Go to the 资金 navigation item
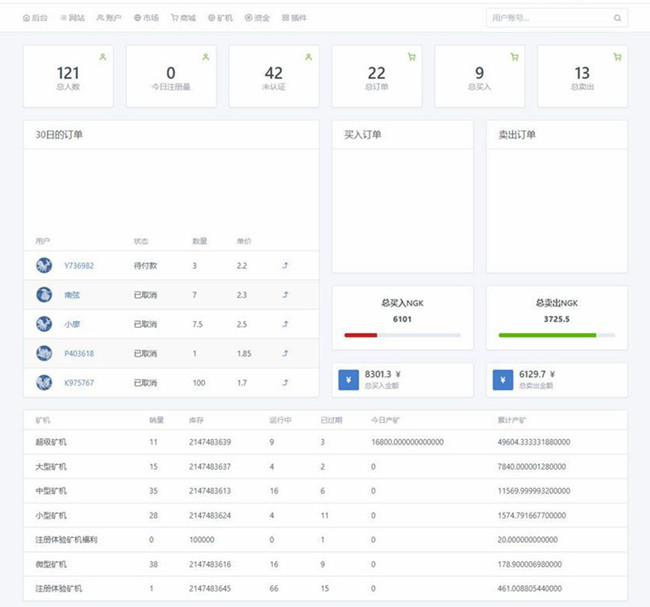 point(257,18)
